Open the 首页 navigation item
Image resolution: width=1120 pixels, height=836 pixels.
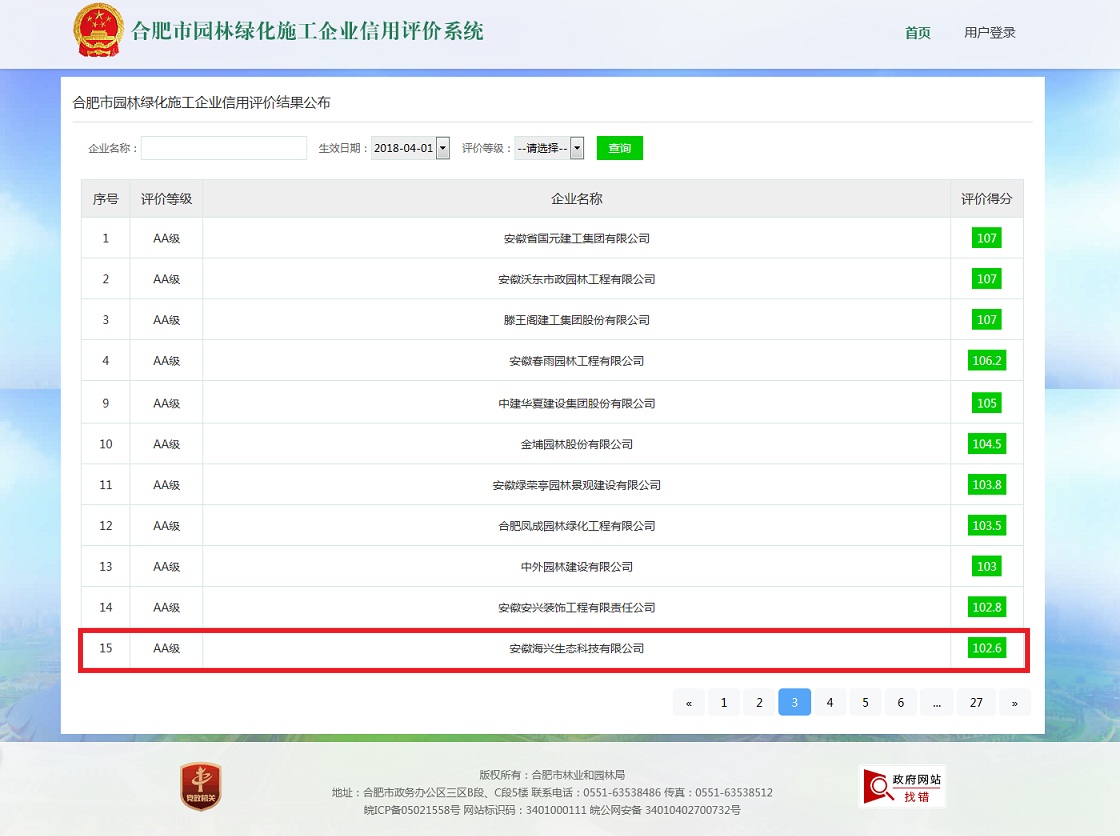[917, 33]
